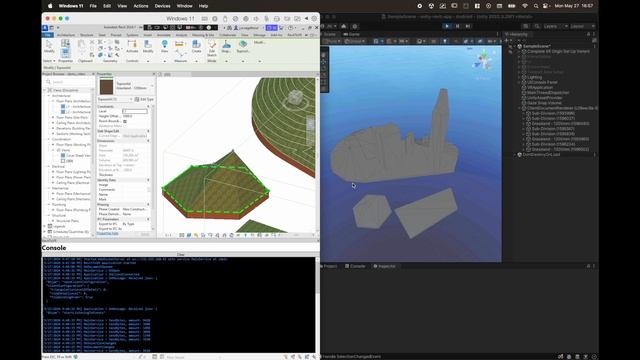Select the View hand tool in scene overlay
Screen dimensions: 640x360
pyautogui.click(x=324, y=55)
